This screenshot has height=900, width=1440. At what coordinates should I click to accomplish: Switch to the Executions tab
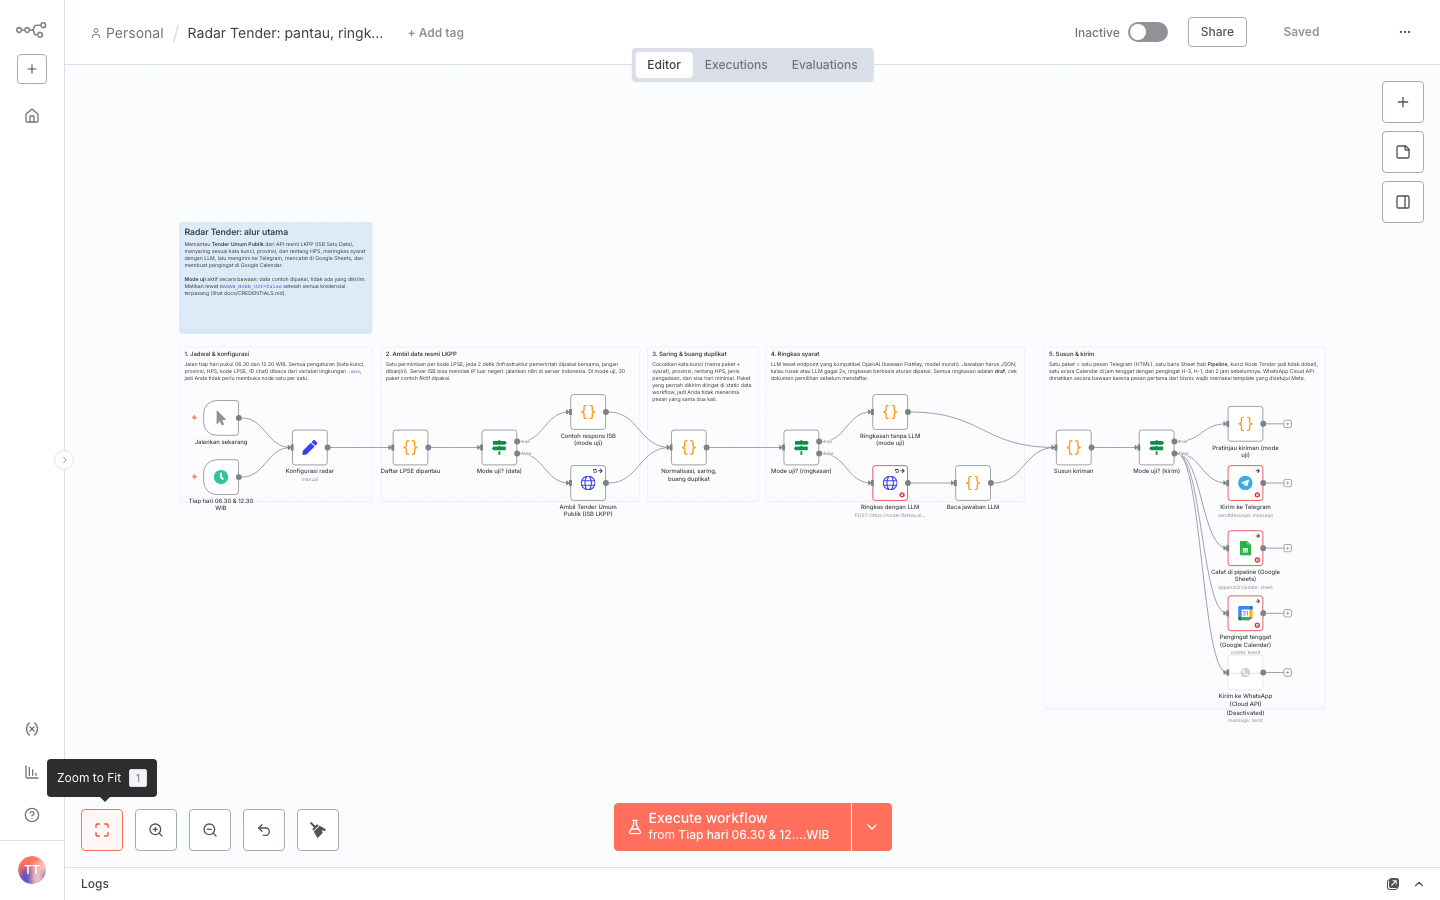736,65
